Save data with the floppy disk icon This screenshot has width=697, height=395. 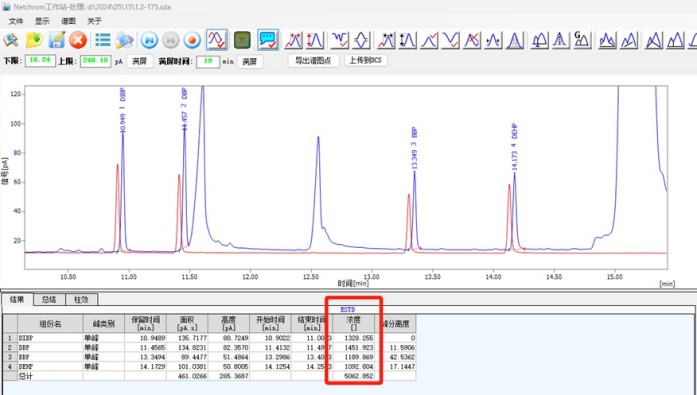coord(57,40)
